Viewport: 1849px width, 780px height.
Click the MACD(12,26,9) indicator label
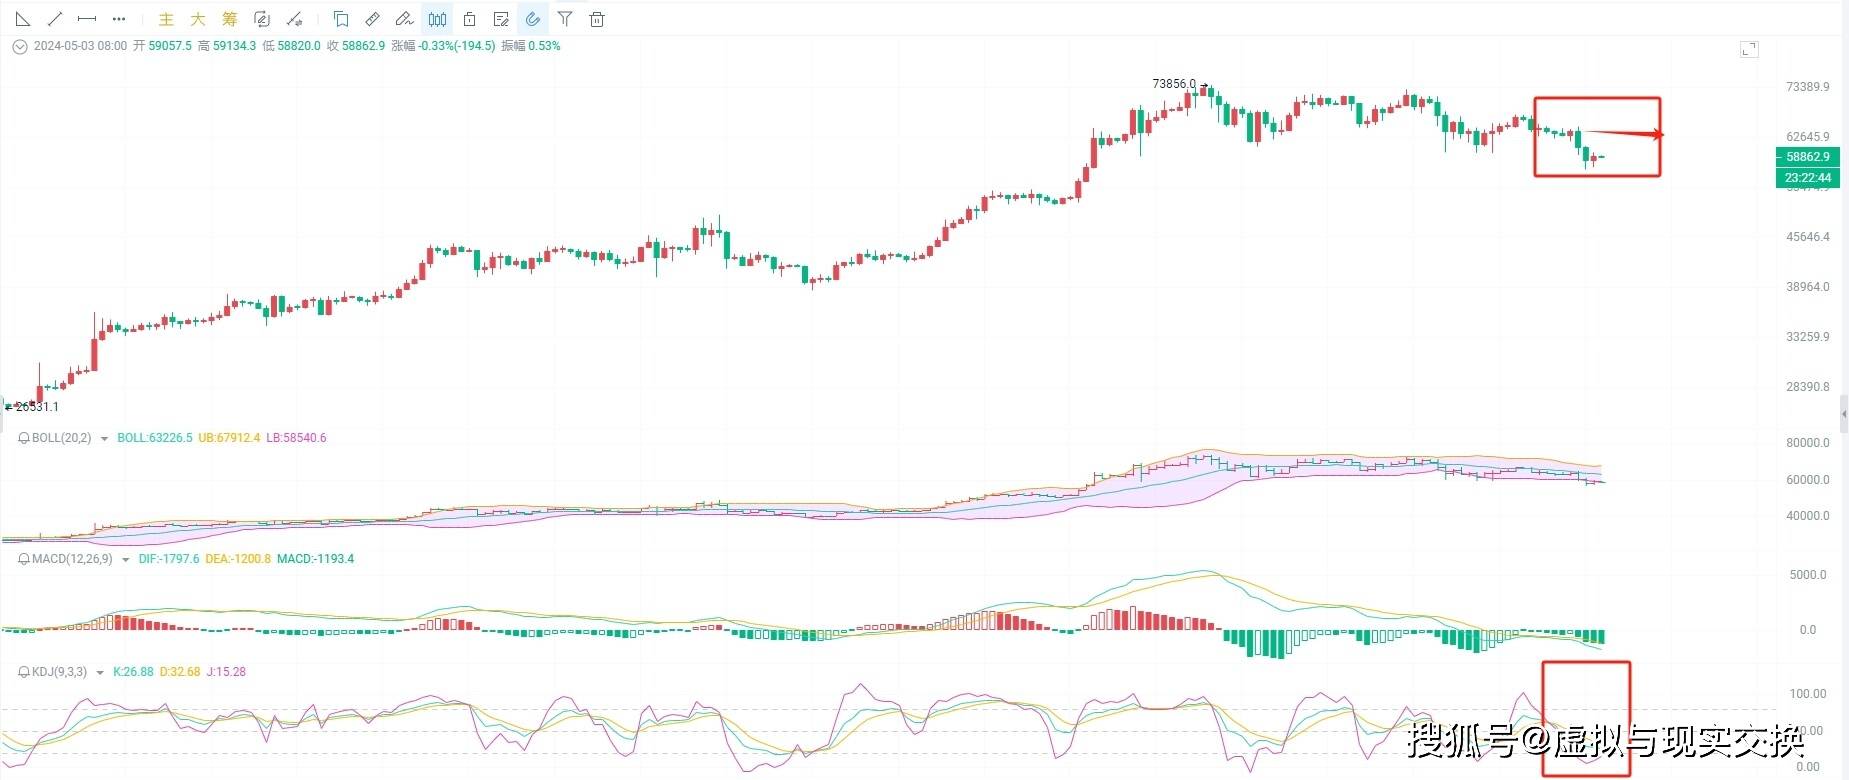point(72,559)
